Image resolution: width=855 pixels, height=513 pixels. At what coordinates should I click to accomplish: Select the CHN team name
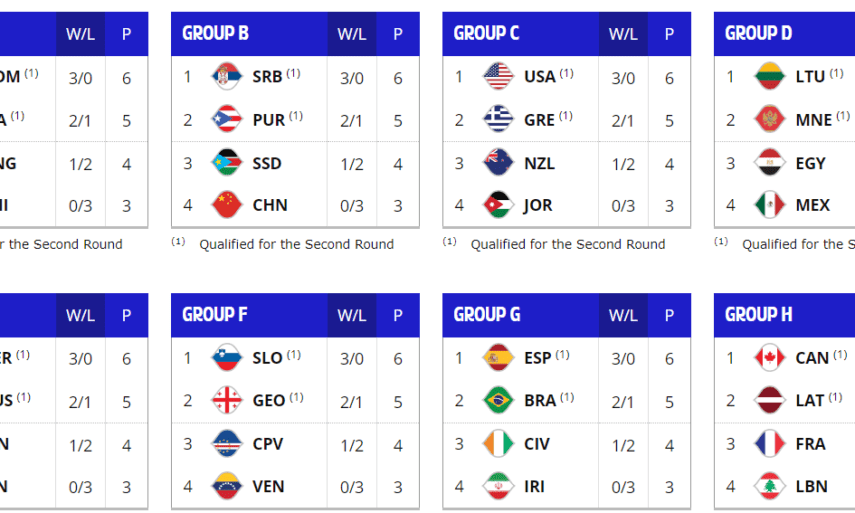coord(270,206)
